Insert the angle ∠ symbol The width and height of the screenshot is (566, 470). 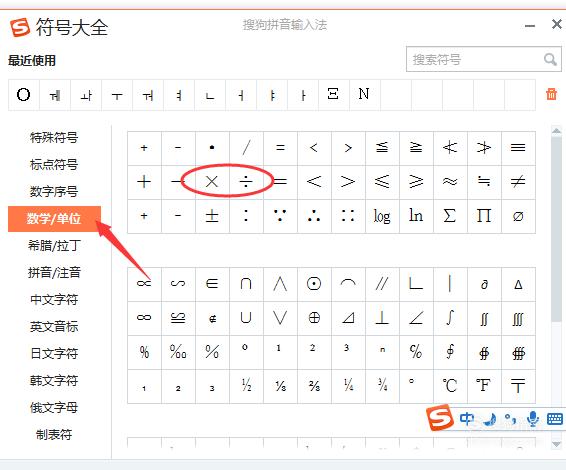(x=416, y=318)
